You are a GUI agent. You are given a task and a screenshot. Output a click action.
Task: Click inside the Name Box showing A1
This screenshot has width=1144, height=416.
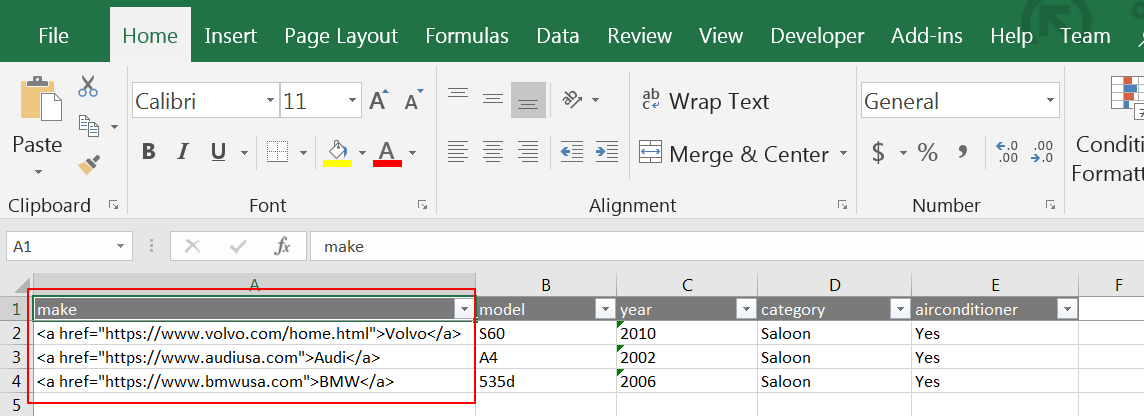(60, 246)
